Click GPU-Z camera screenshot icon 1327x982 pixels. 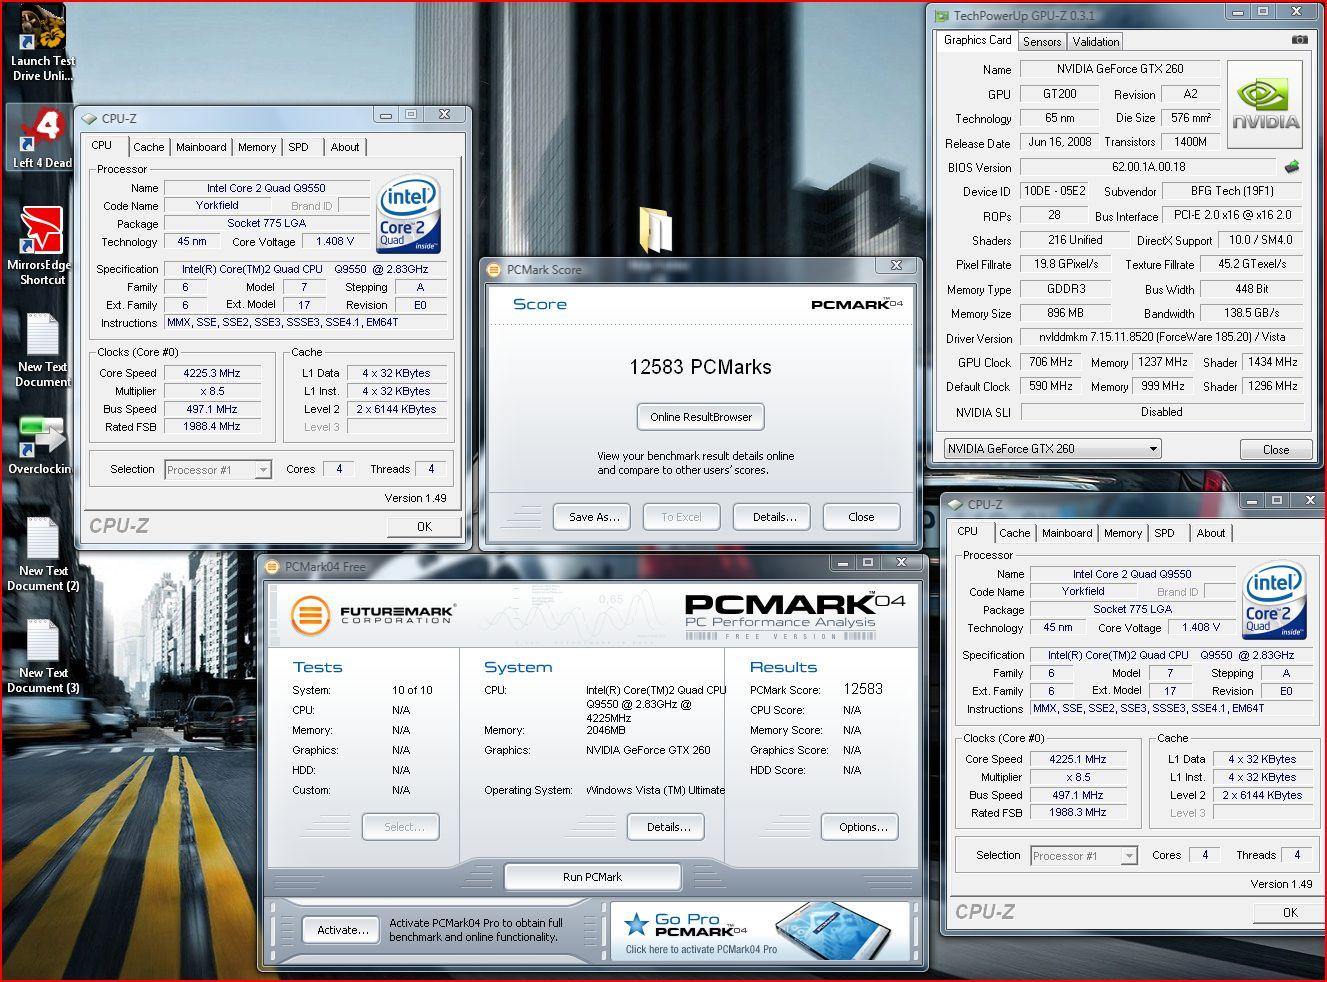point(1299,40)
